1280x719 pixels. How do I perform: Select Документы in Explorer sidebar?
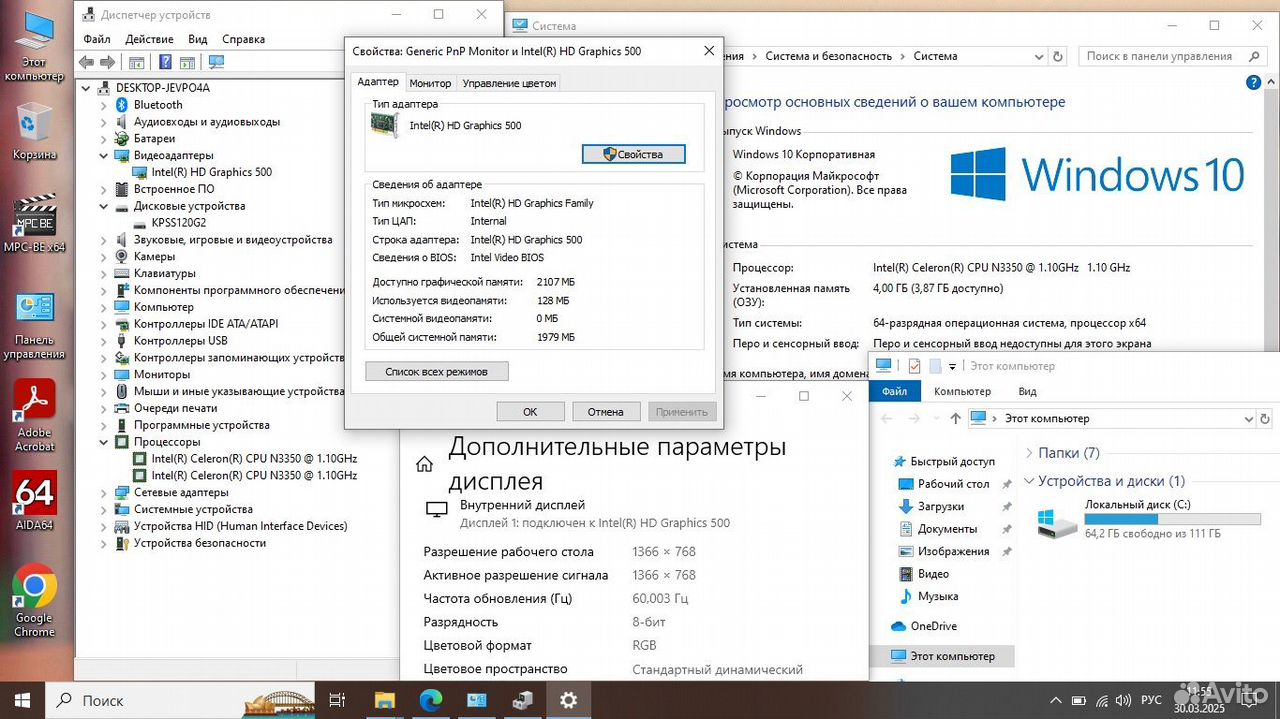[947, 529]
